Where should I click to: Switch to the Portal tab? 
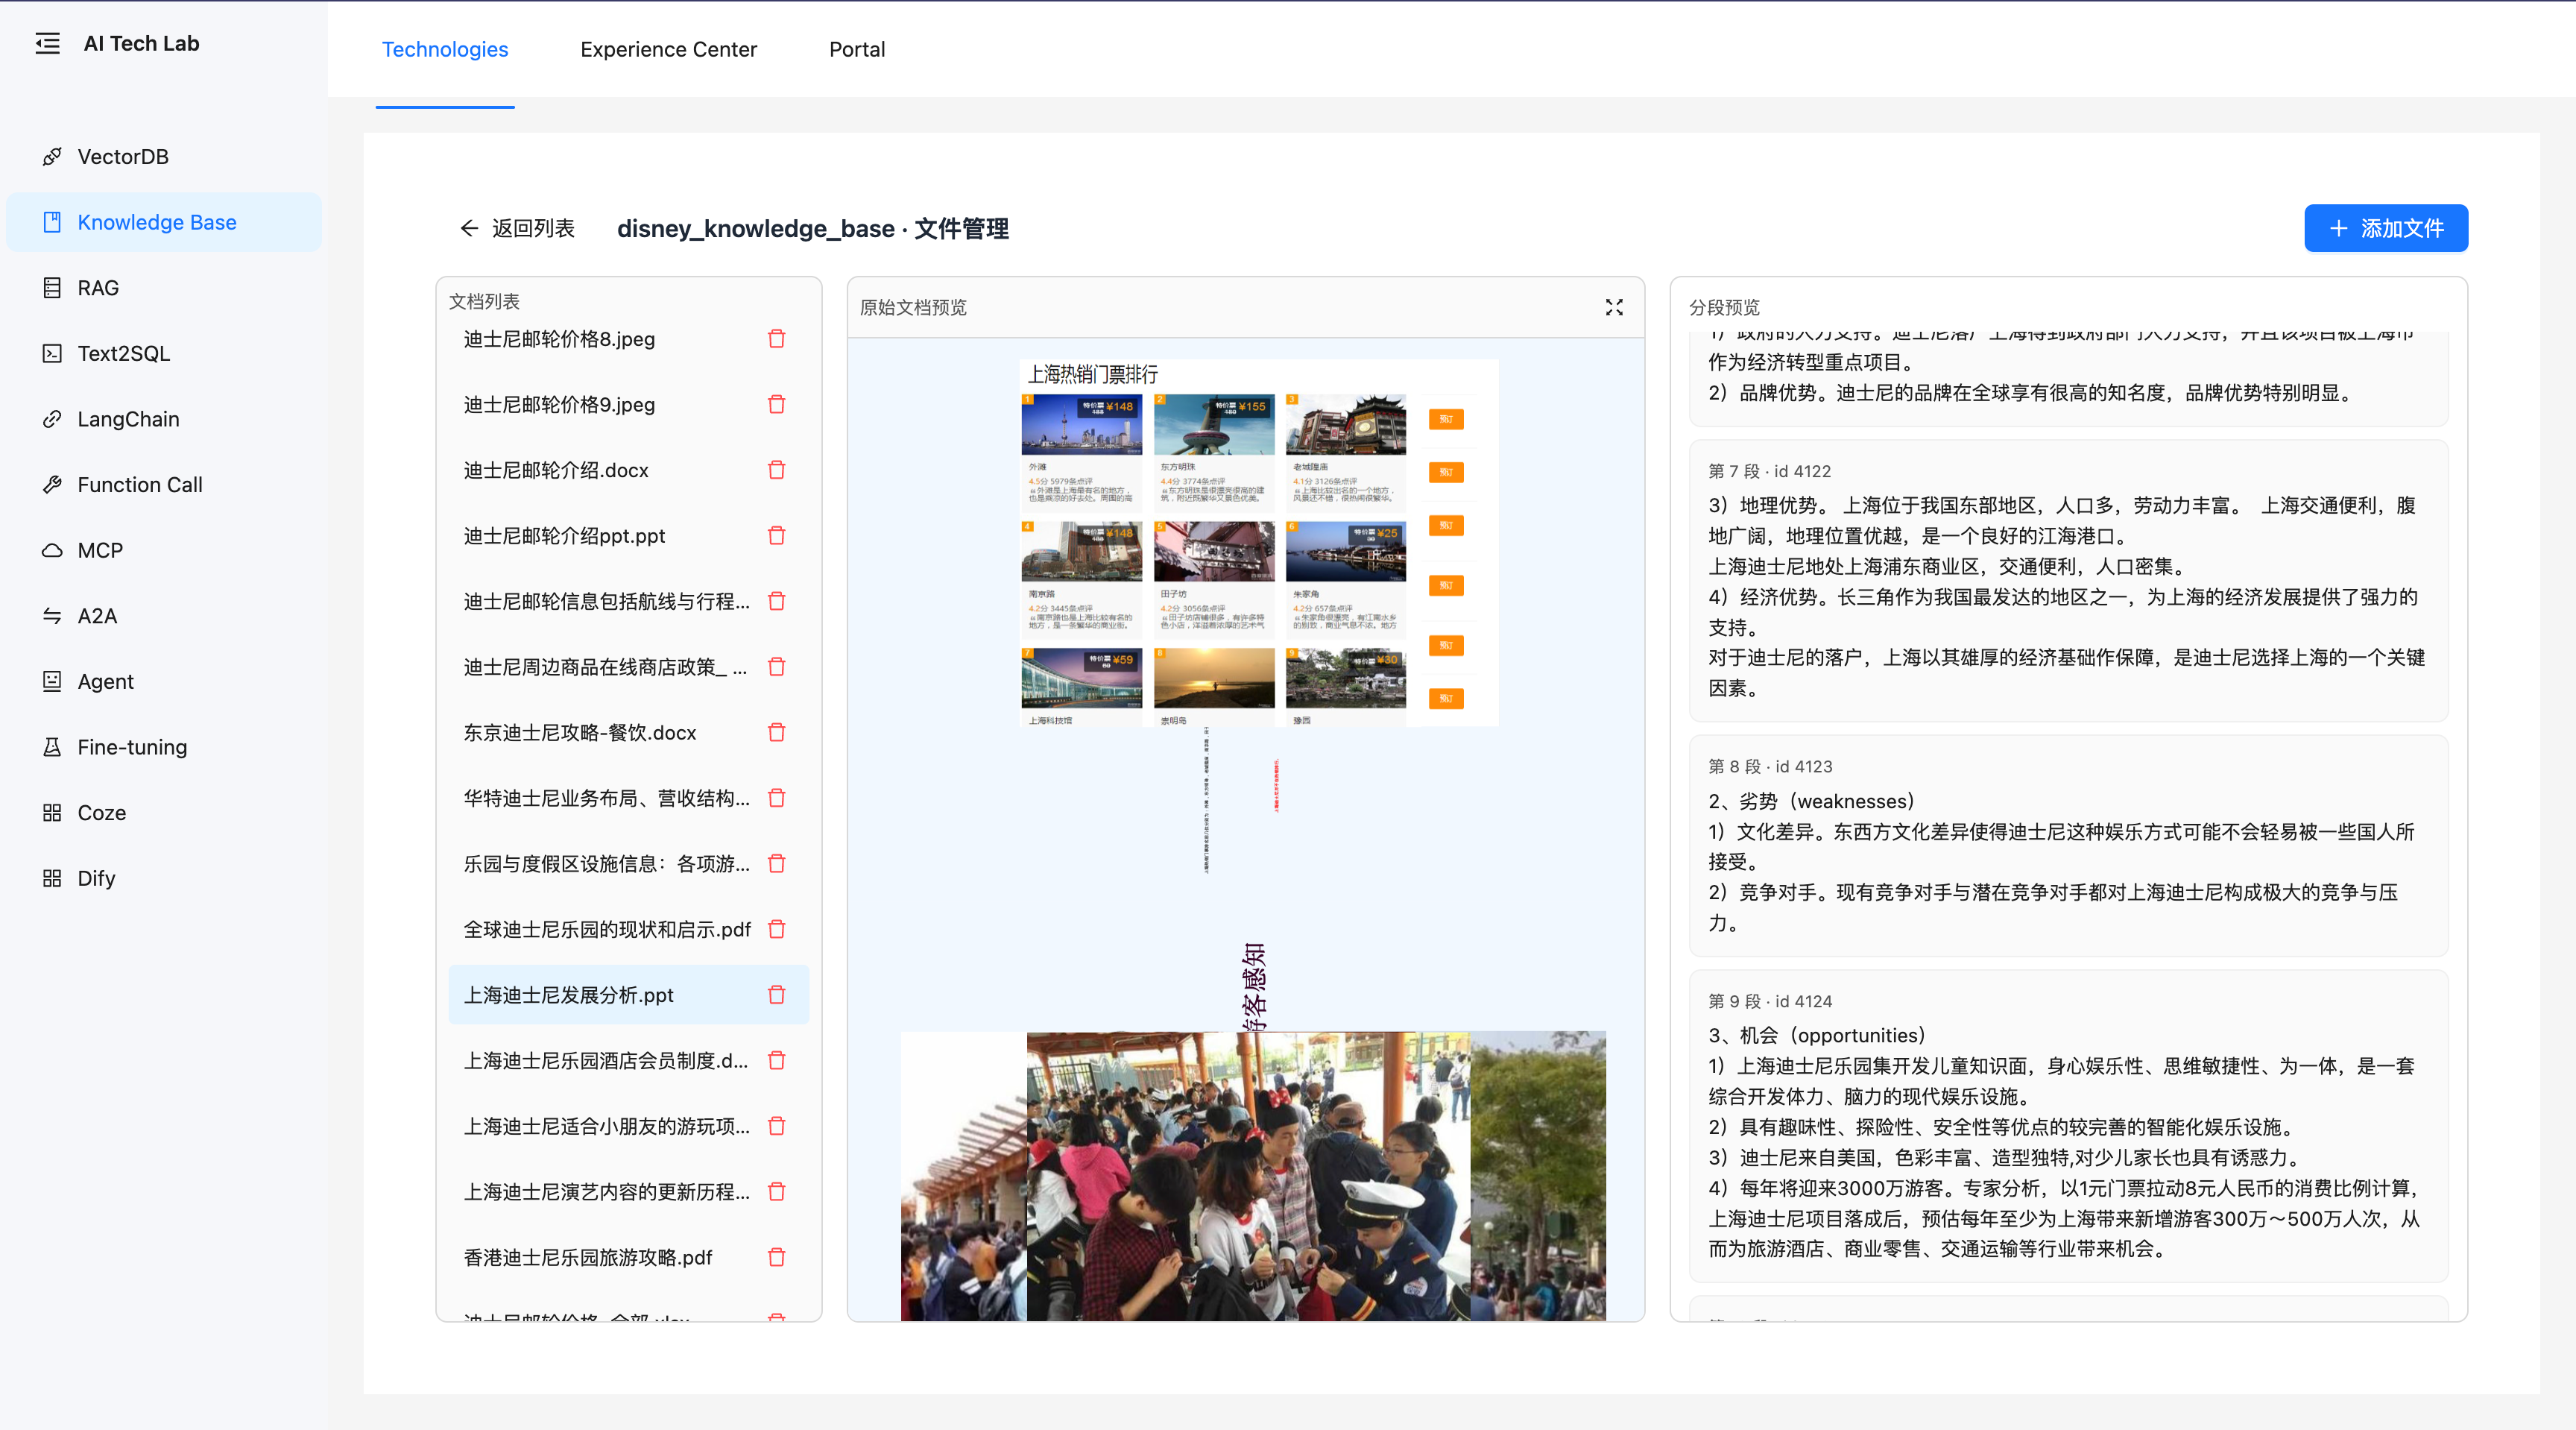pyautogui.click(x=857, y=49)
